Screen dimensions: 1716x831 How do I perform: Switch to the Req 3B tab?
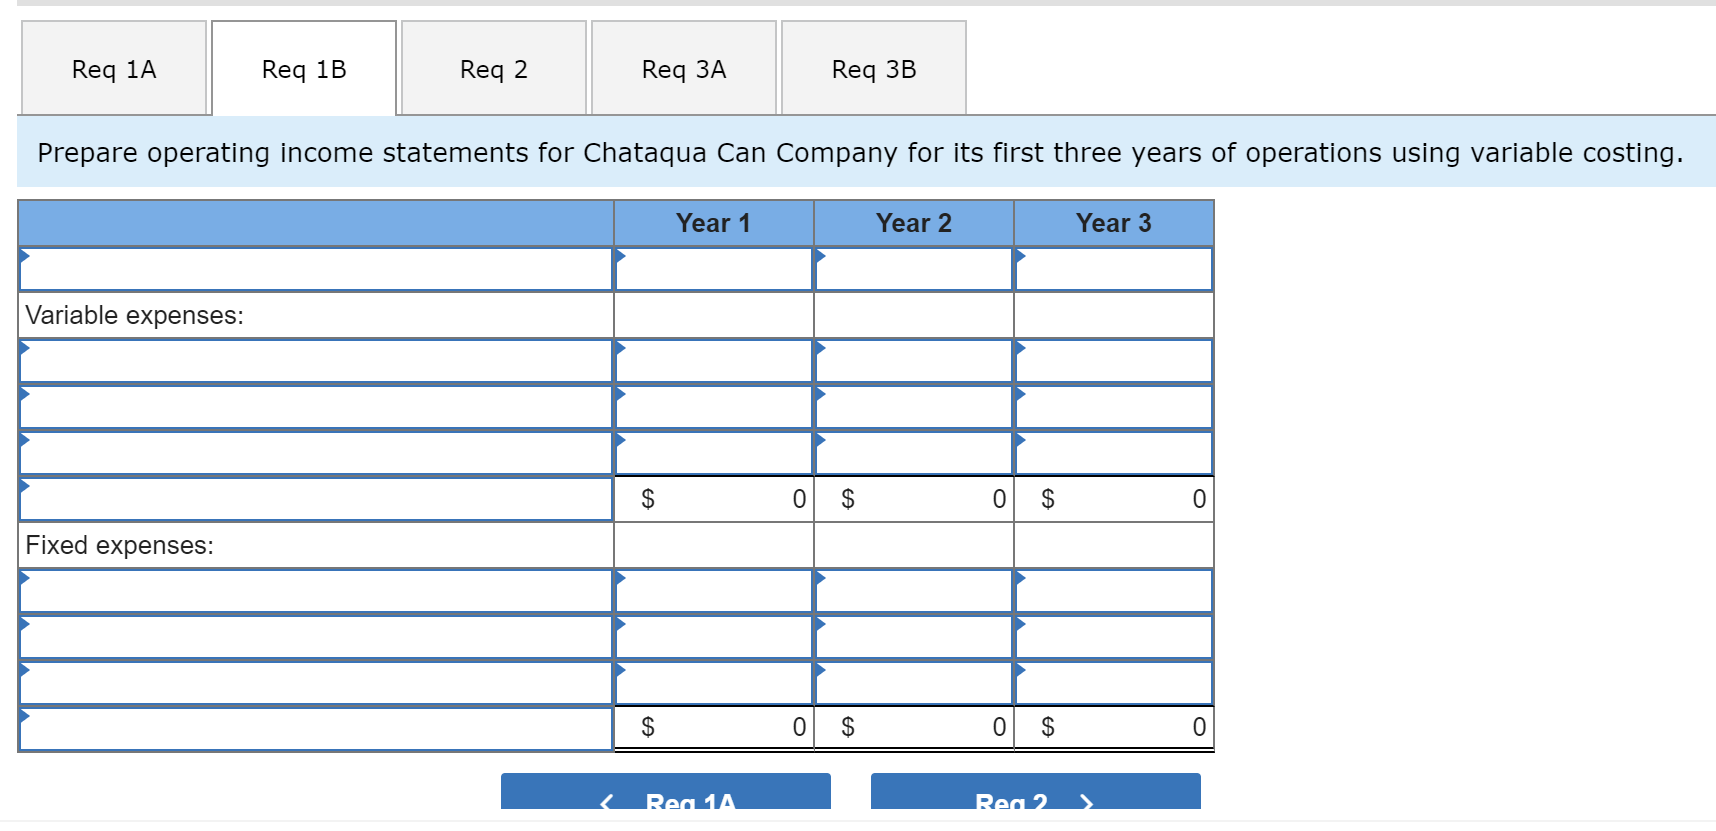[x=872, y=67]
